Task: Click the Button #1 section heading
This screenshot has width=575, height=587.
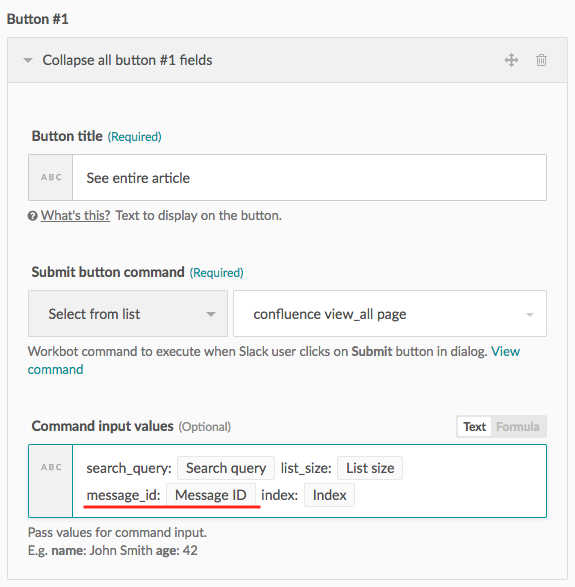Action: [x=37, y=19]
